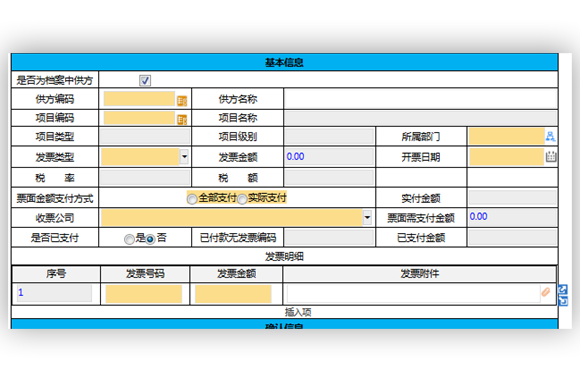Click the 基本信息 section header
This screenshot has height=365, width=580.
pos(284,62)
